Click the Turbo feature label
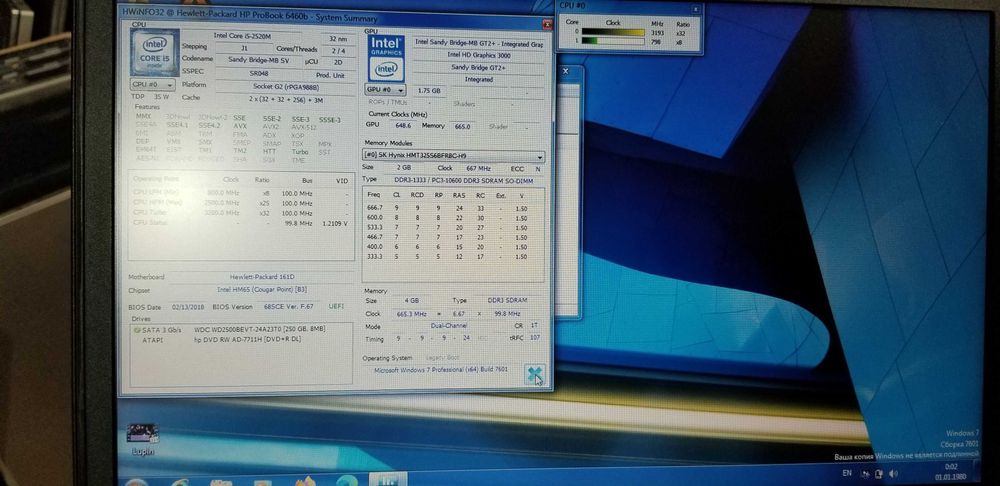This screenshot has height=486, width=1000. 300,152
